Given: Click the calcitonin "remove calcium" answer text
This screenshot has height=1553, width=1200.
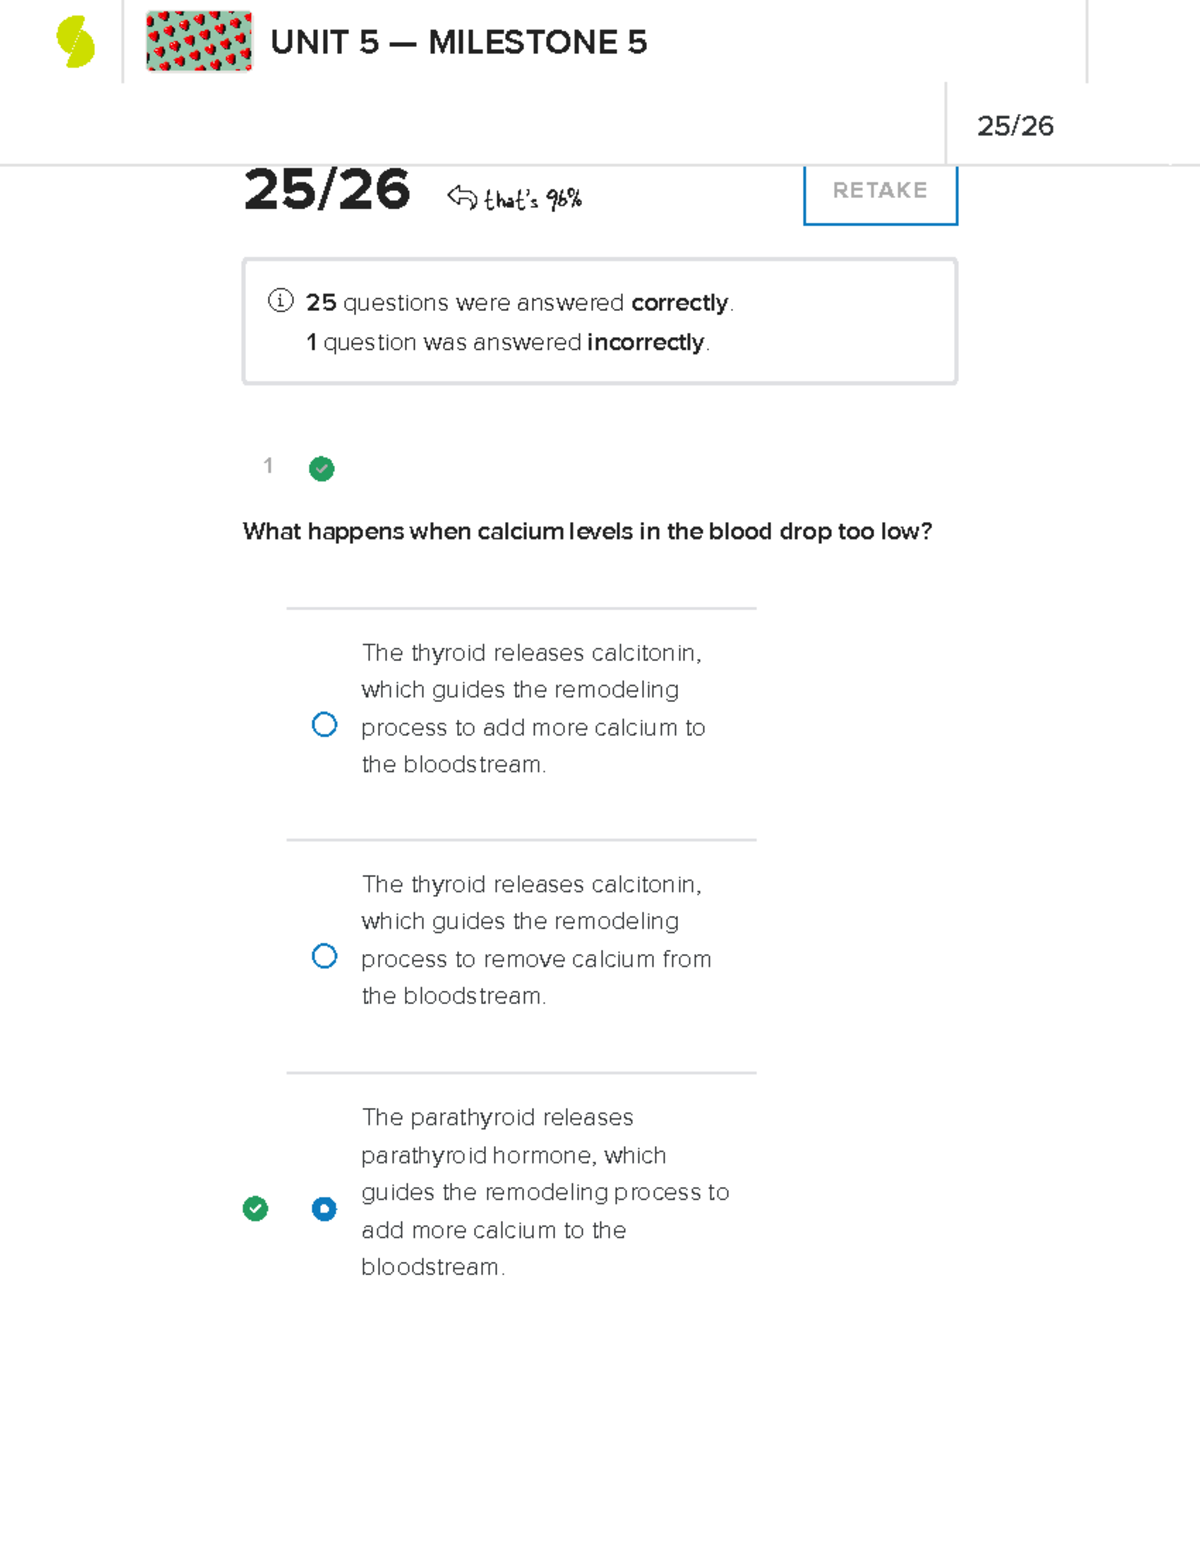Looking at the screenshot, I should 536,940.
